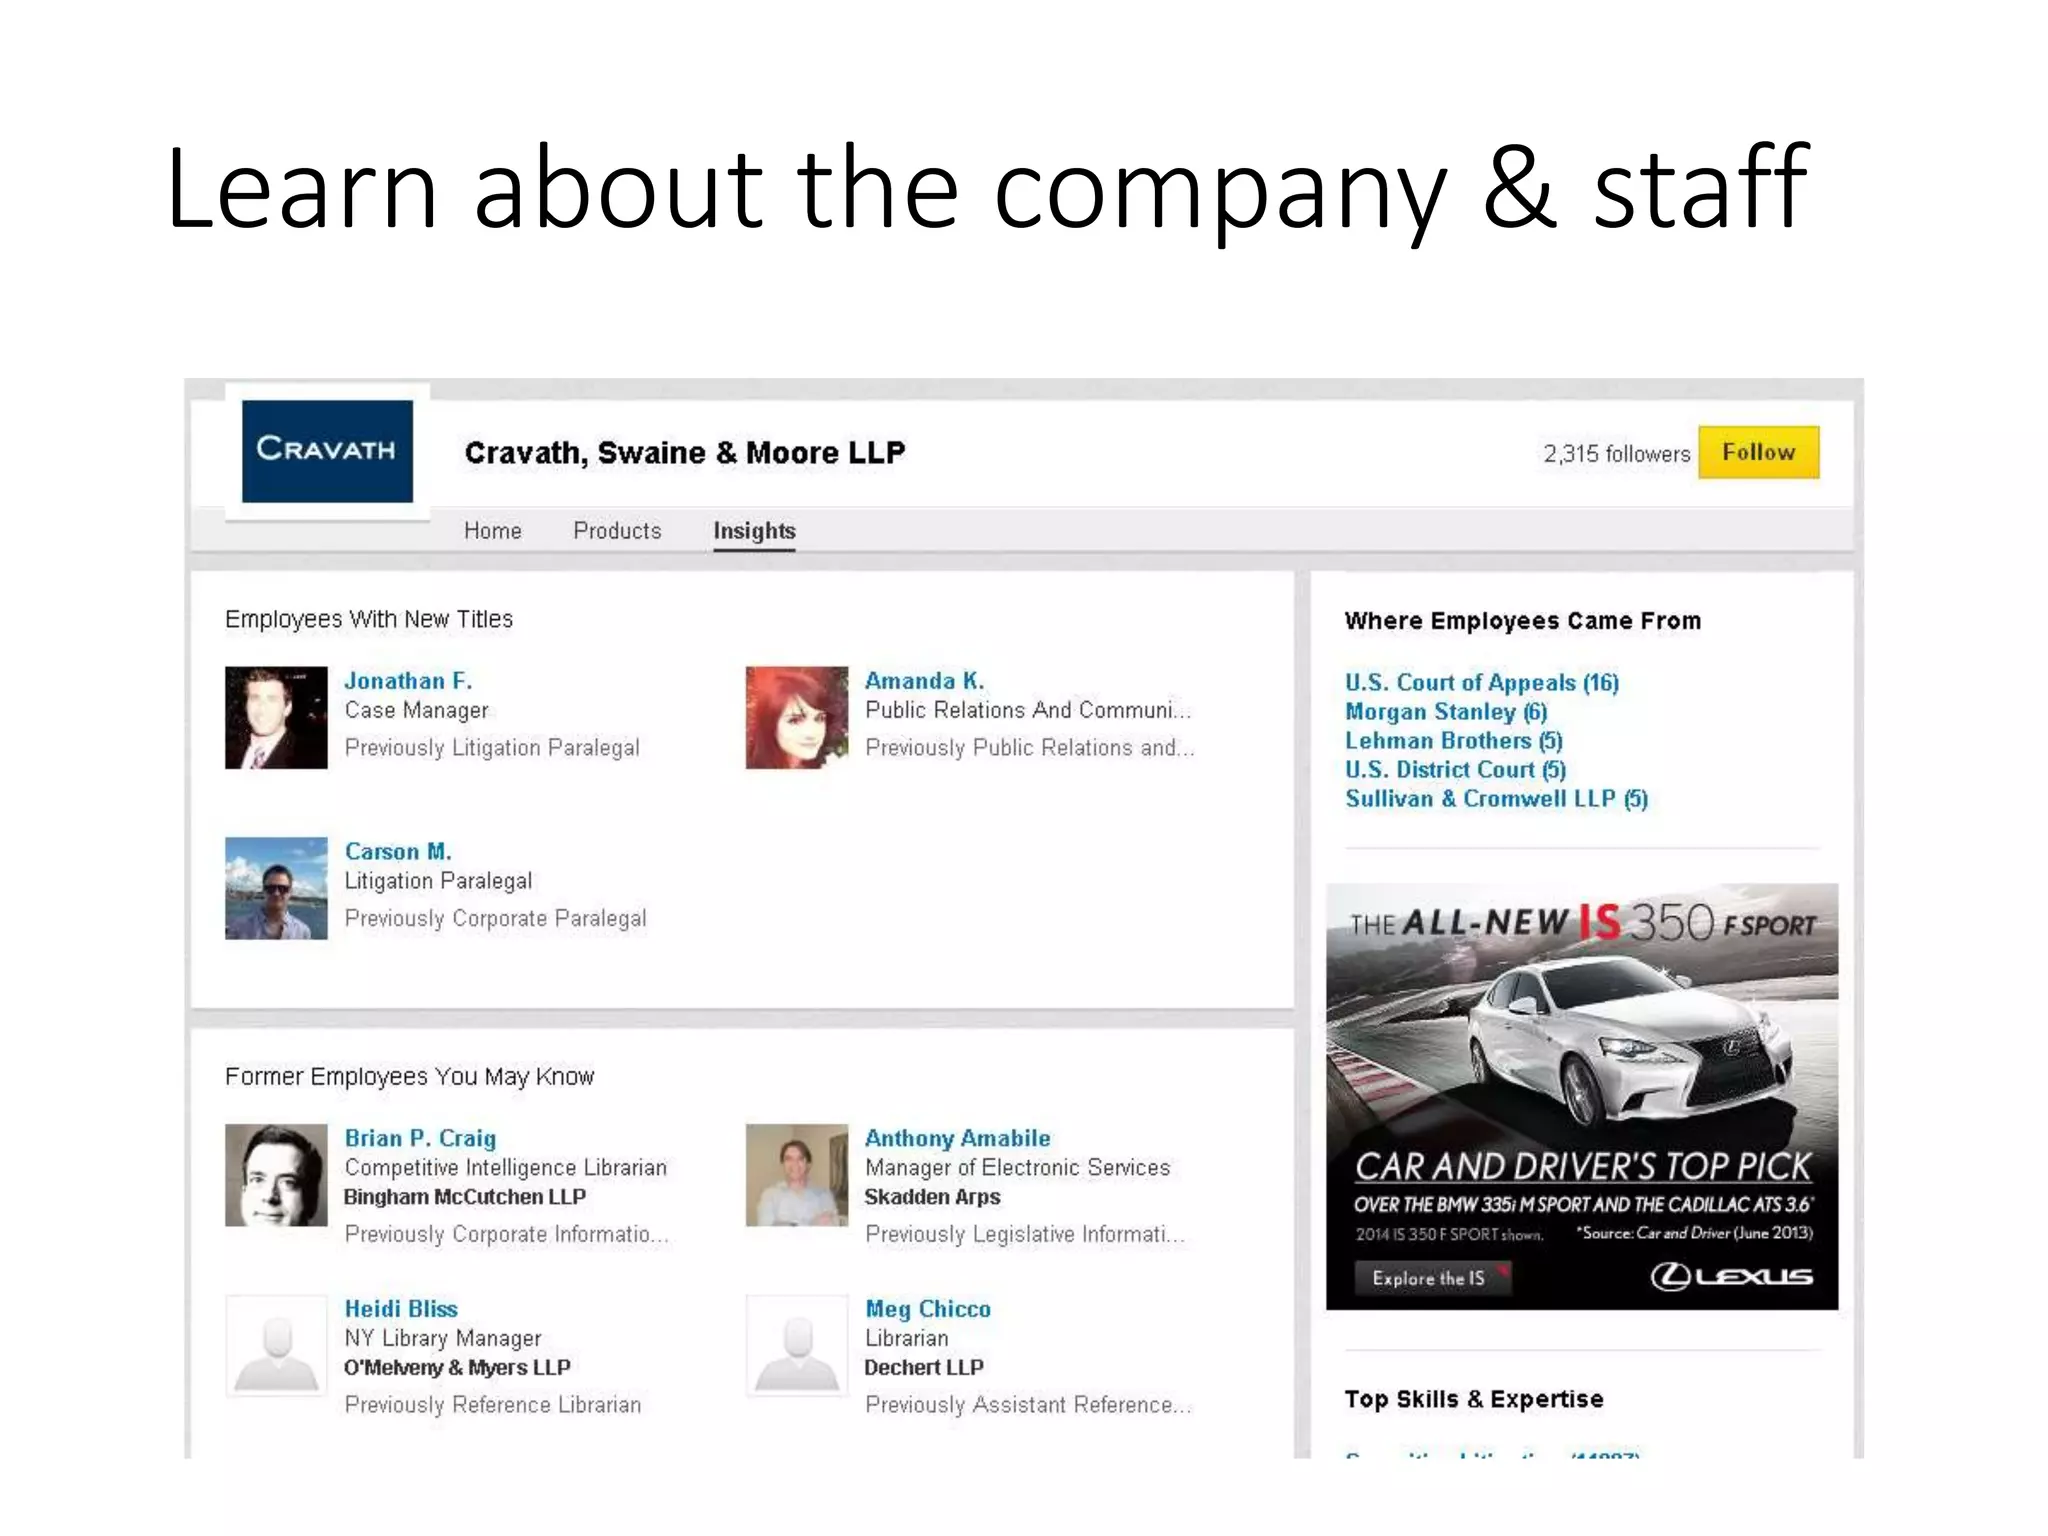
Task: Open Jonathan F.'s profile photo
Action: click(276, 717)
